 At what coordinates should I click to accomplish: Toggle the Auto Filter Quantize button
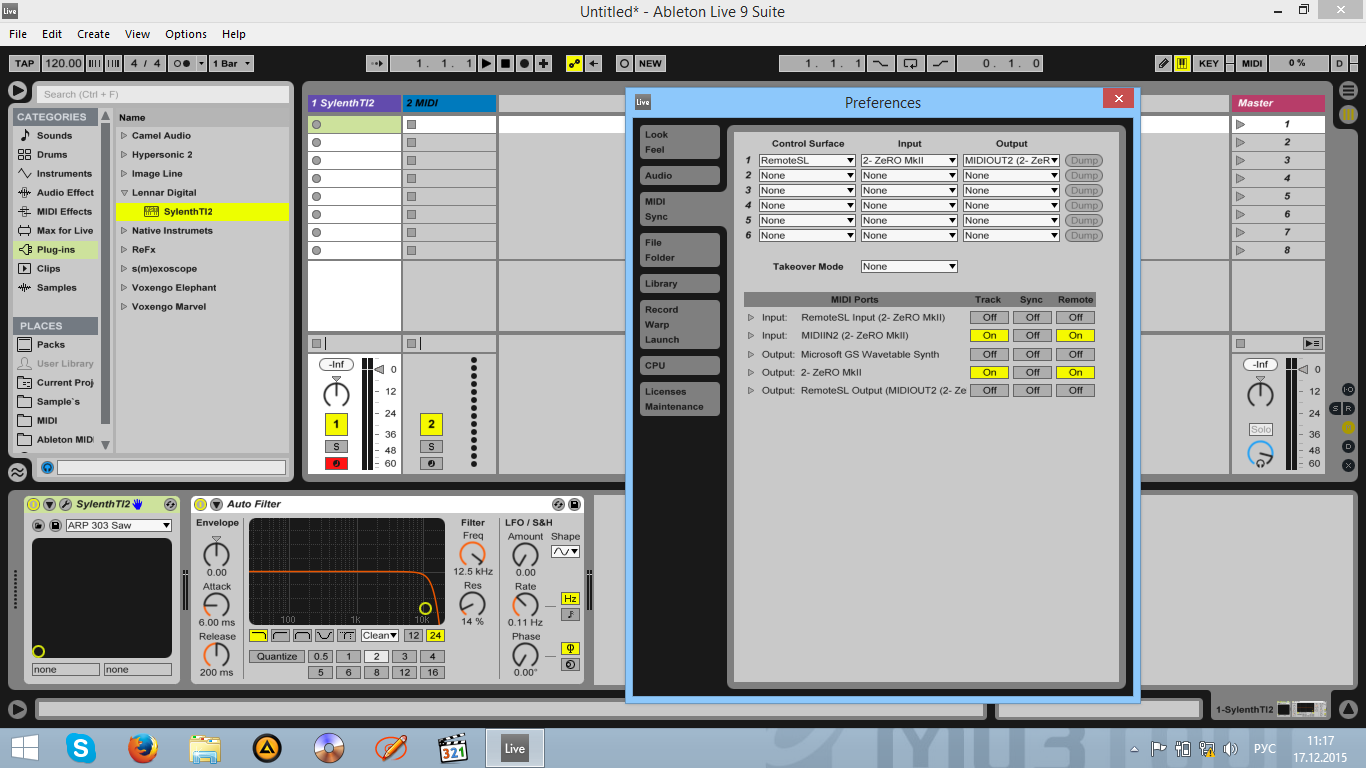pos(277,656)
